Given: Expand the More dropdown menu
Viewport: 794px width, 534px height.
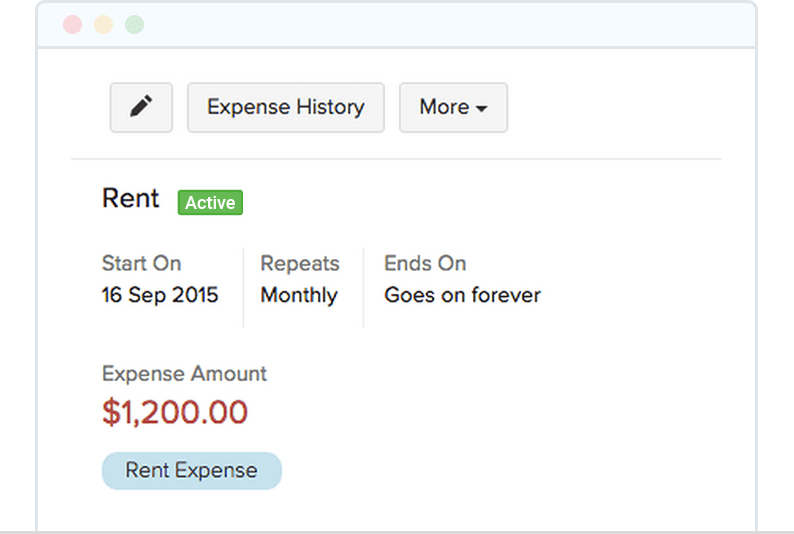Looking at the screenshot, I should tap(453, 107).
